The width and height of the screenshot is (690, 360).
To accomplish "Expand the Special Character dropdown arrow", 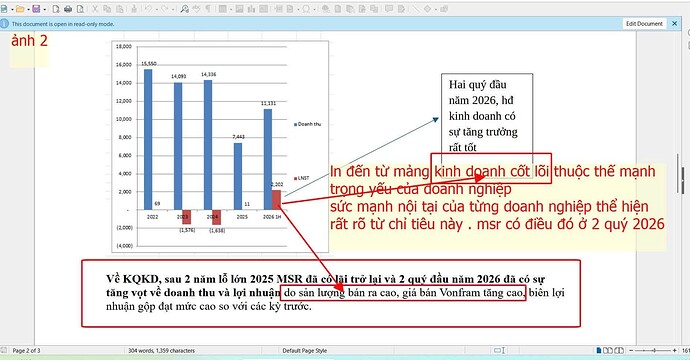I will click(314, 9).
